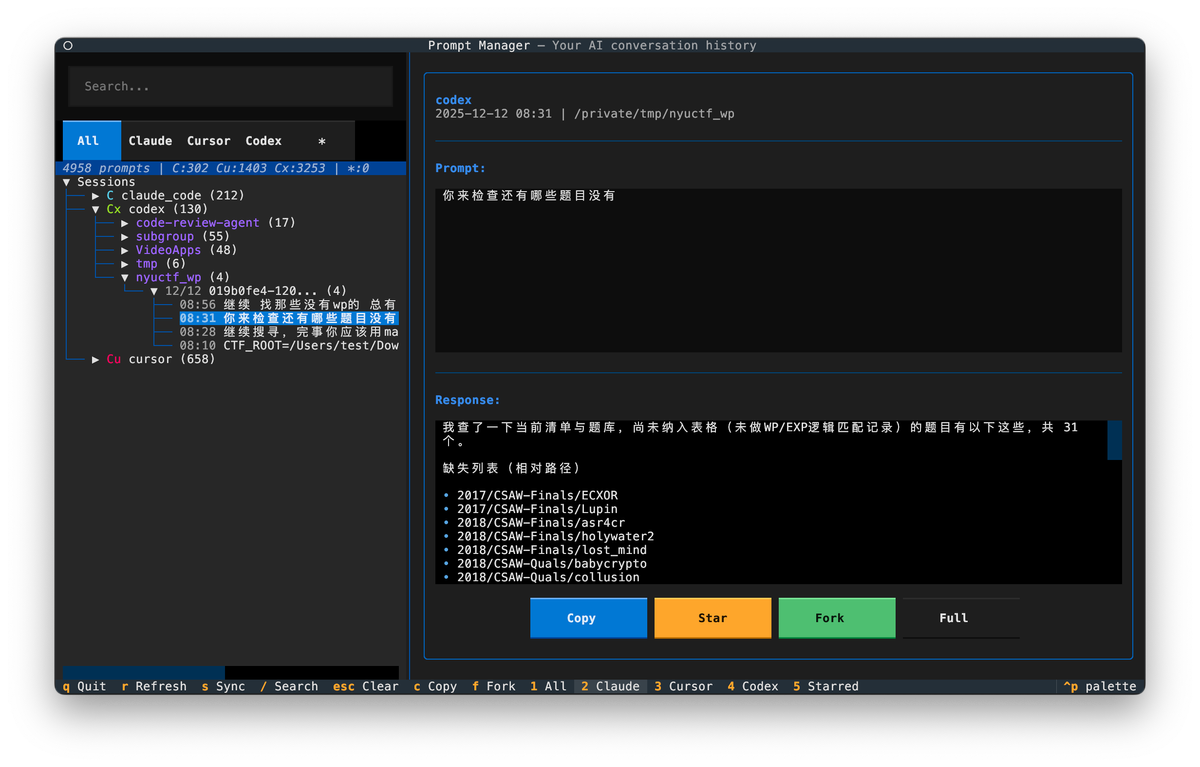Screen dimensions: 1200x767
Task: Click the Prompt: section label
Action: [460, 169]
